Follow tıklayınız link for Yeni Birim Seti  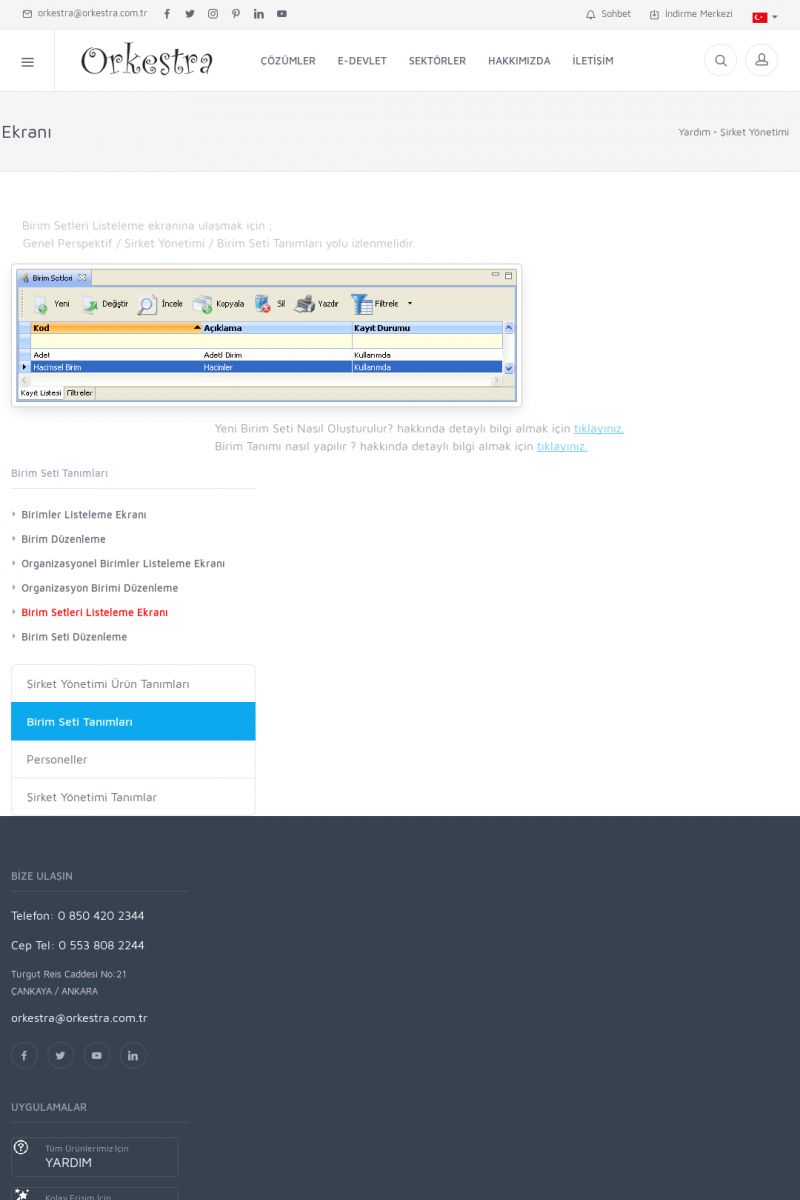(599, 428)
